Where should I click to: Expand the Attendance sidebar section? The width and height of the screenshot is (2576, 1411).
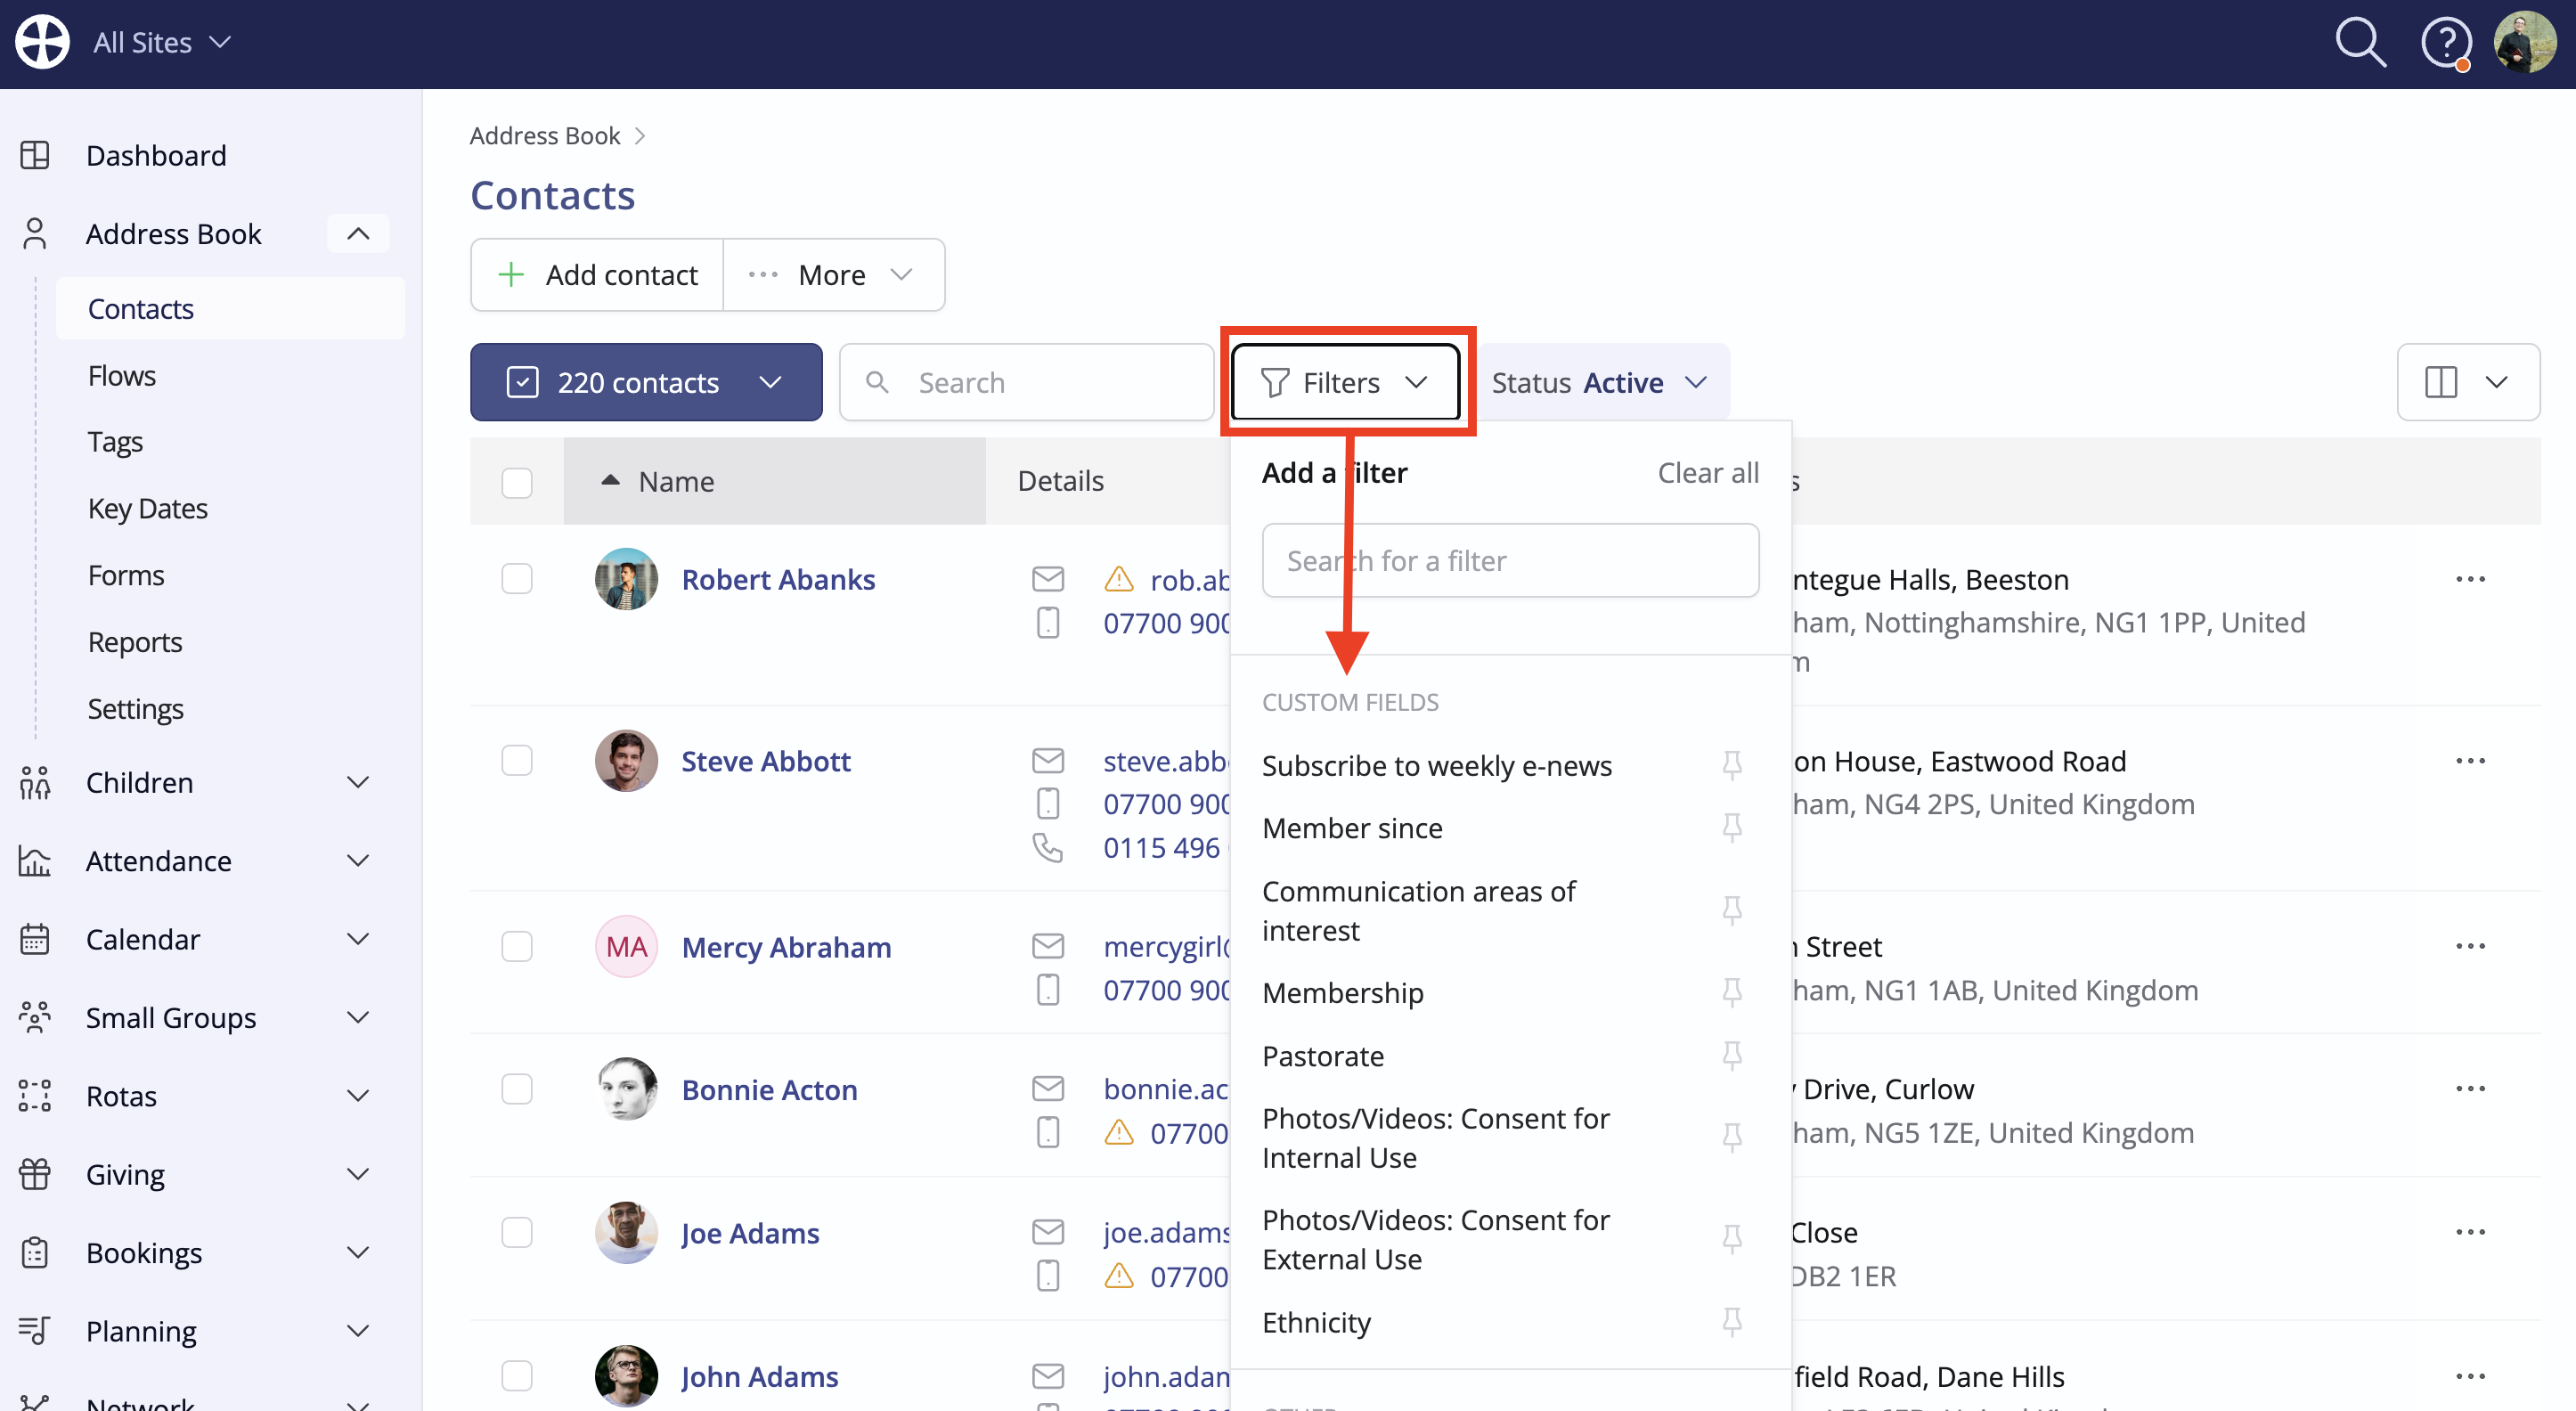(358, 860)
